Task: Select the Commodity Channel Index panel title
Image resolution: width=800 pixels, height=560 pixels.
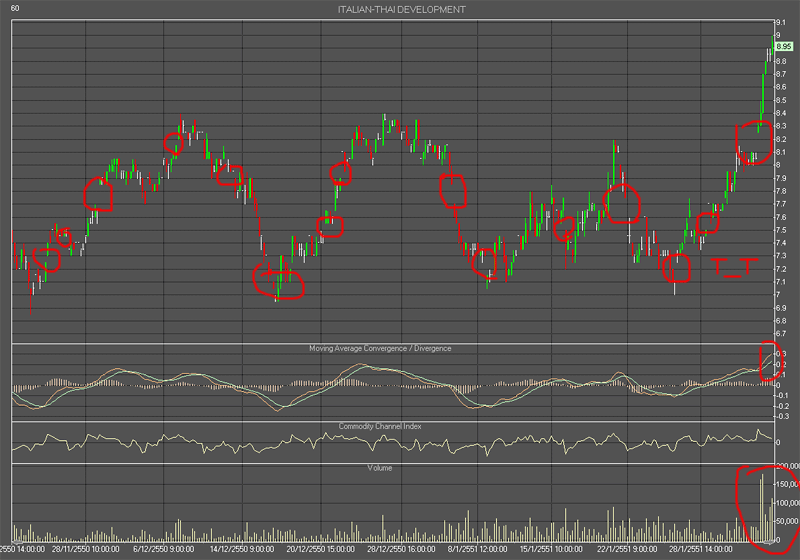Action: tap(380, 426)
